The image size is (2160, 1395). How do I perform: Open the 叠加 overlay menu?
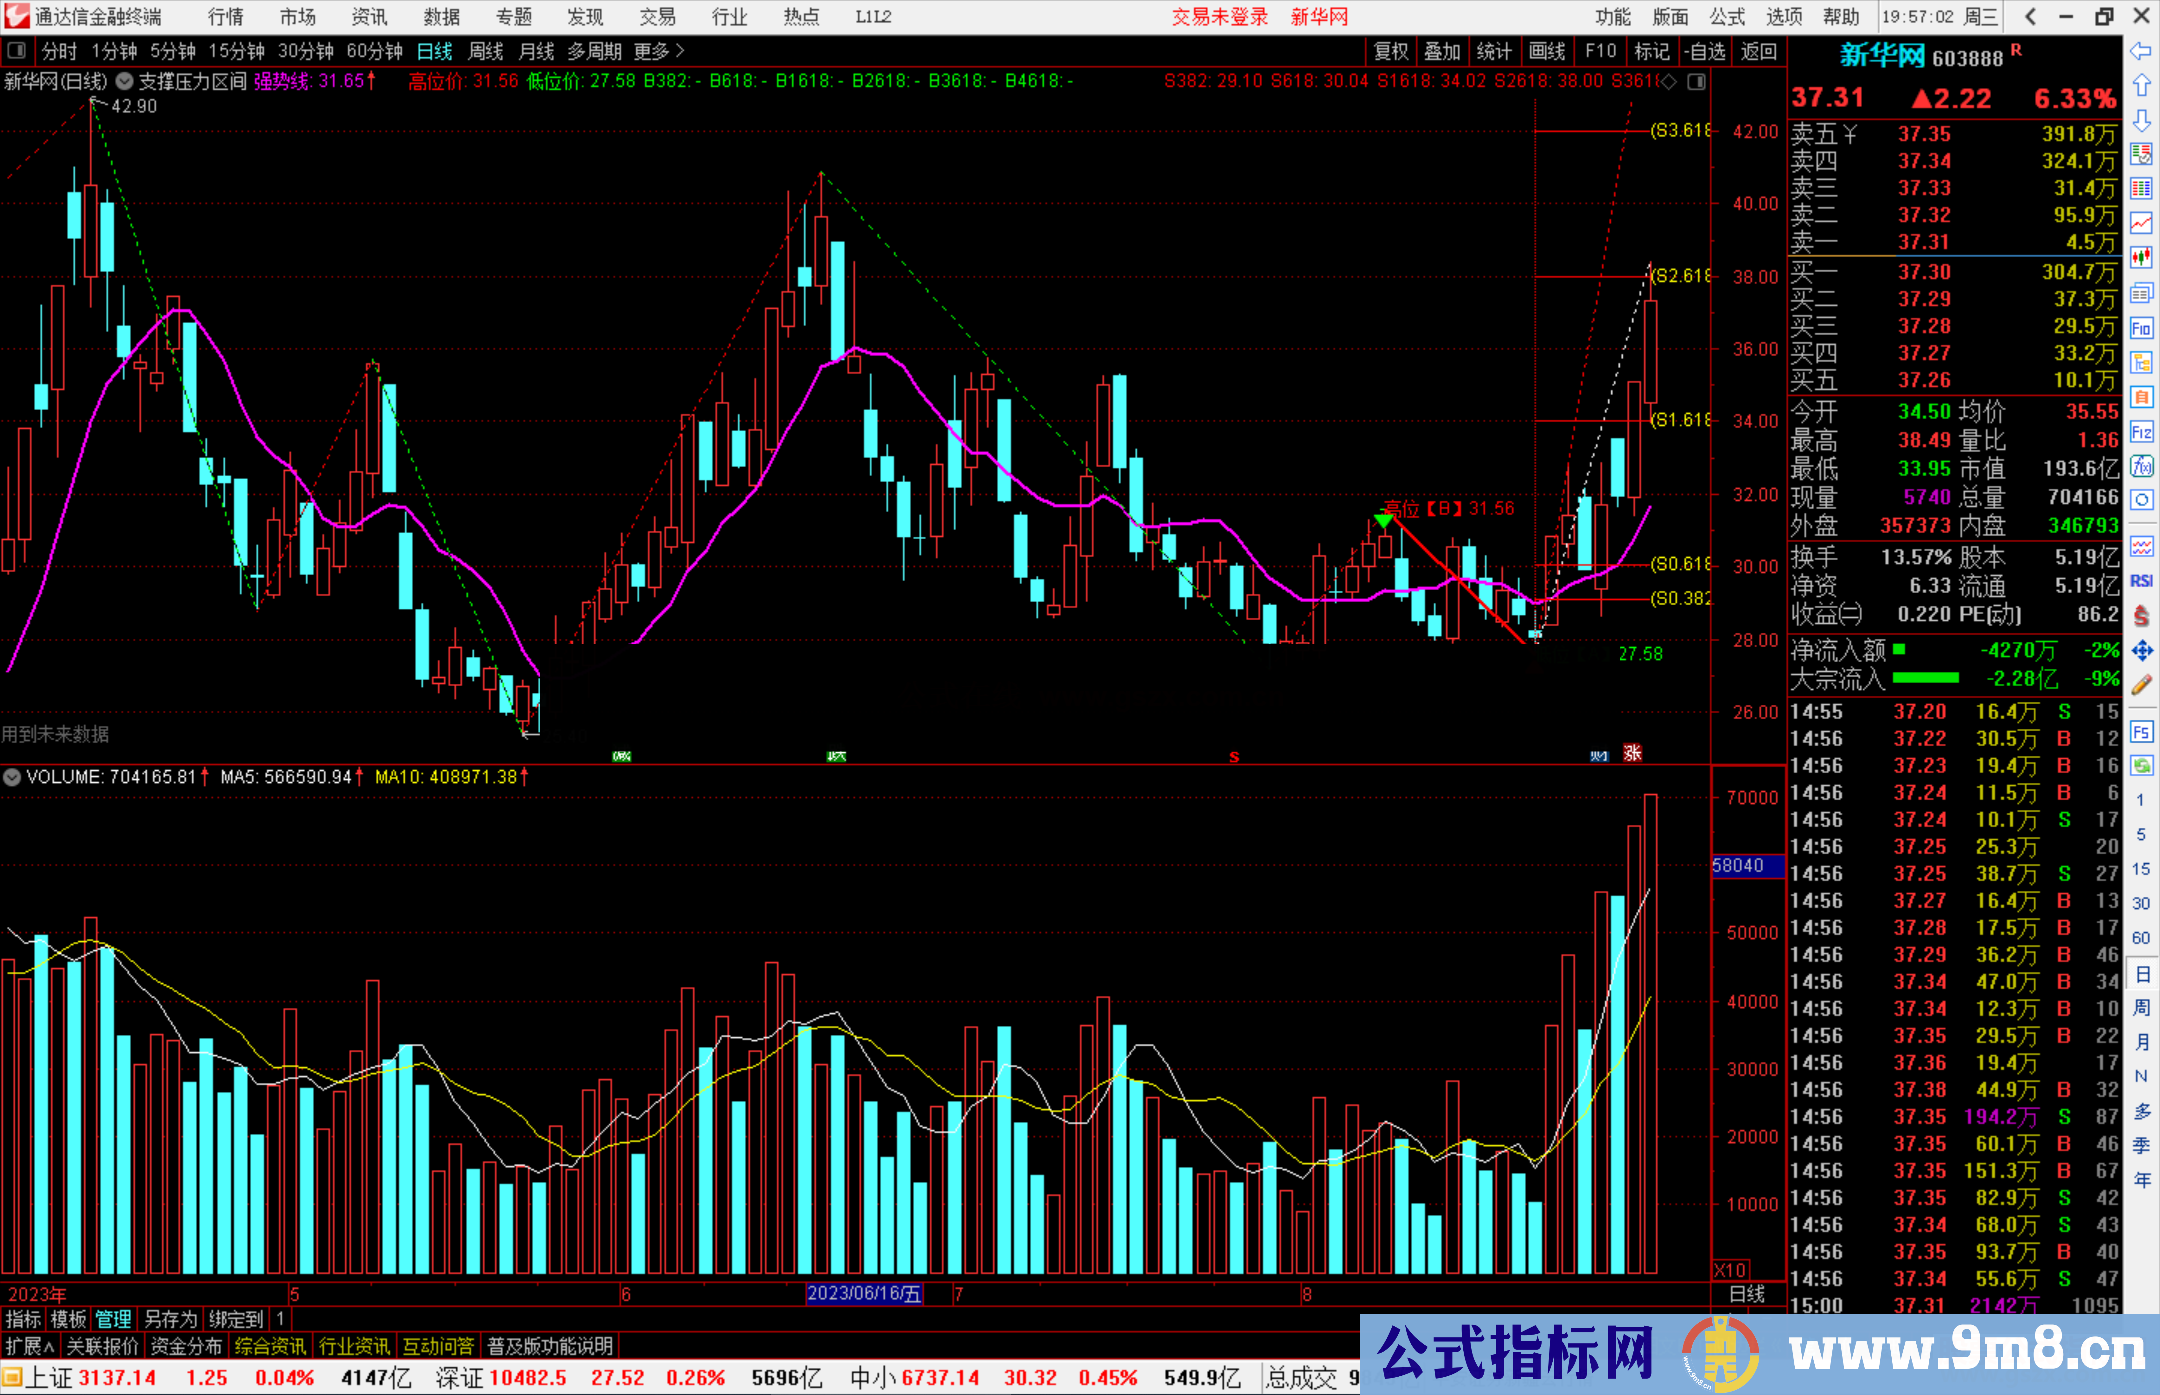coord(1443,51)
